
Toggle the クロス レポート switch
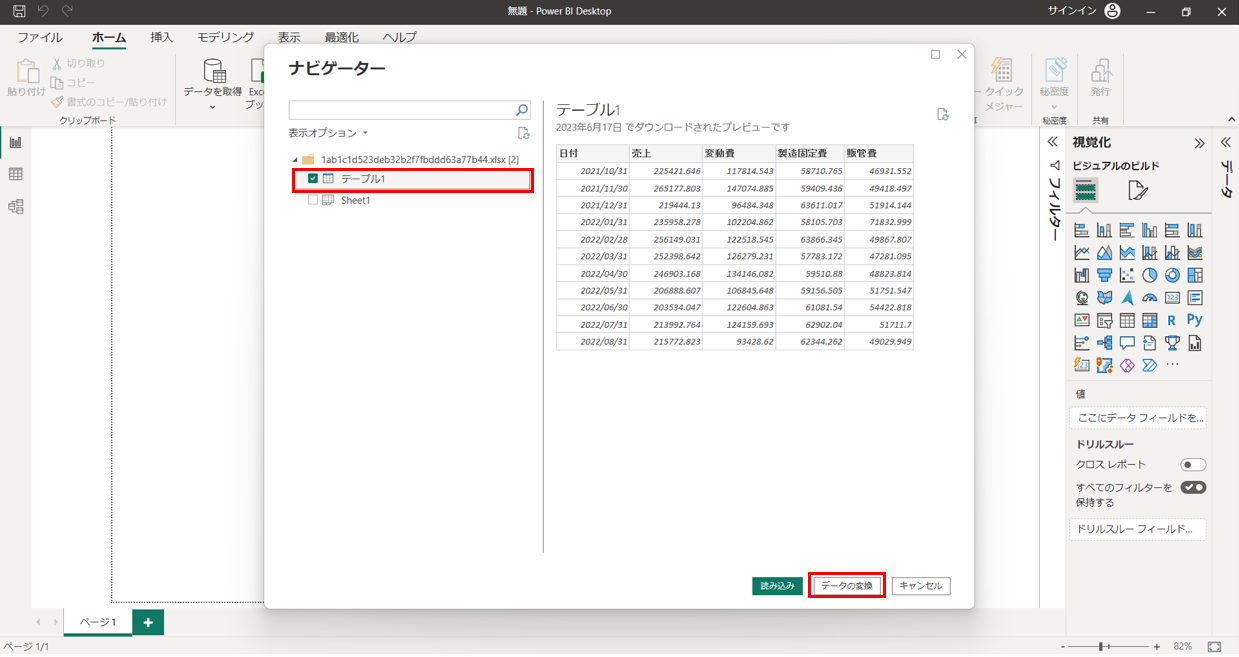click(1193, 465)
